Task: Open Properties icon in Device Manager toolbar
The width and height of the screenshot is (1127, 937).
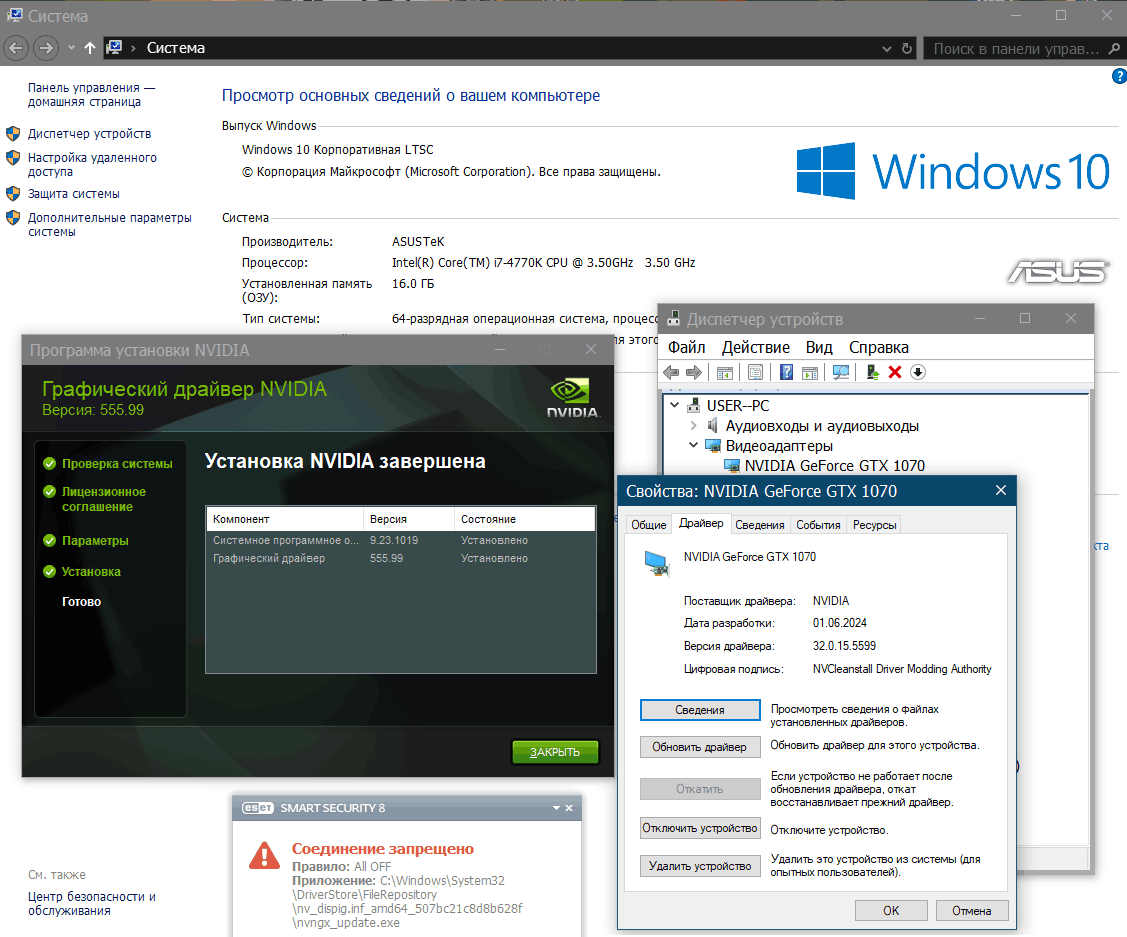Action: pos(755,372)
